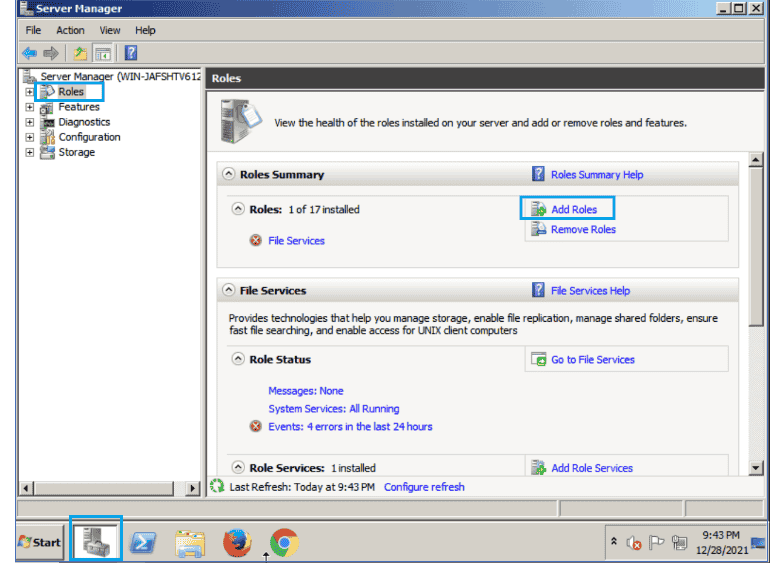Expand the Features tree node
This screenshot has width=780, height=566.
[30, 107]
